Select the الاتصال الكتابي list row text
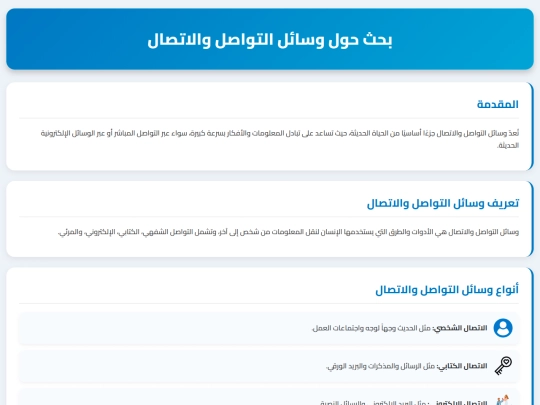540x405 pixels. 407,366
